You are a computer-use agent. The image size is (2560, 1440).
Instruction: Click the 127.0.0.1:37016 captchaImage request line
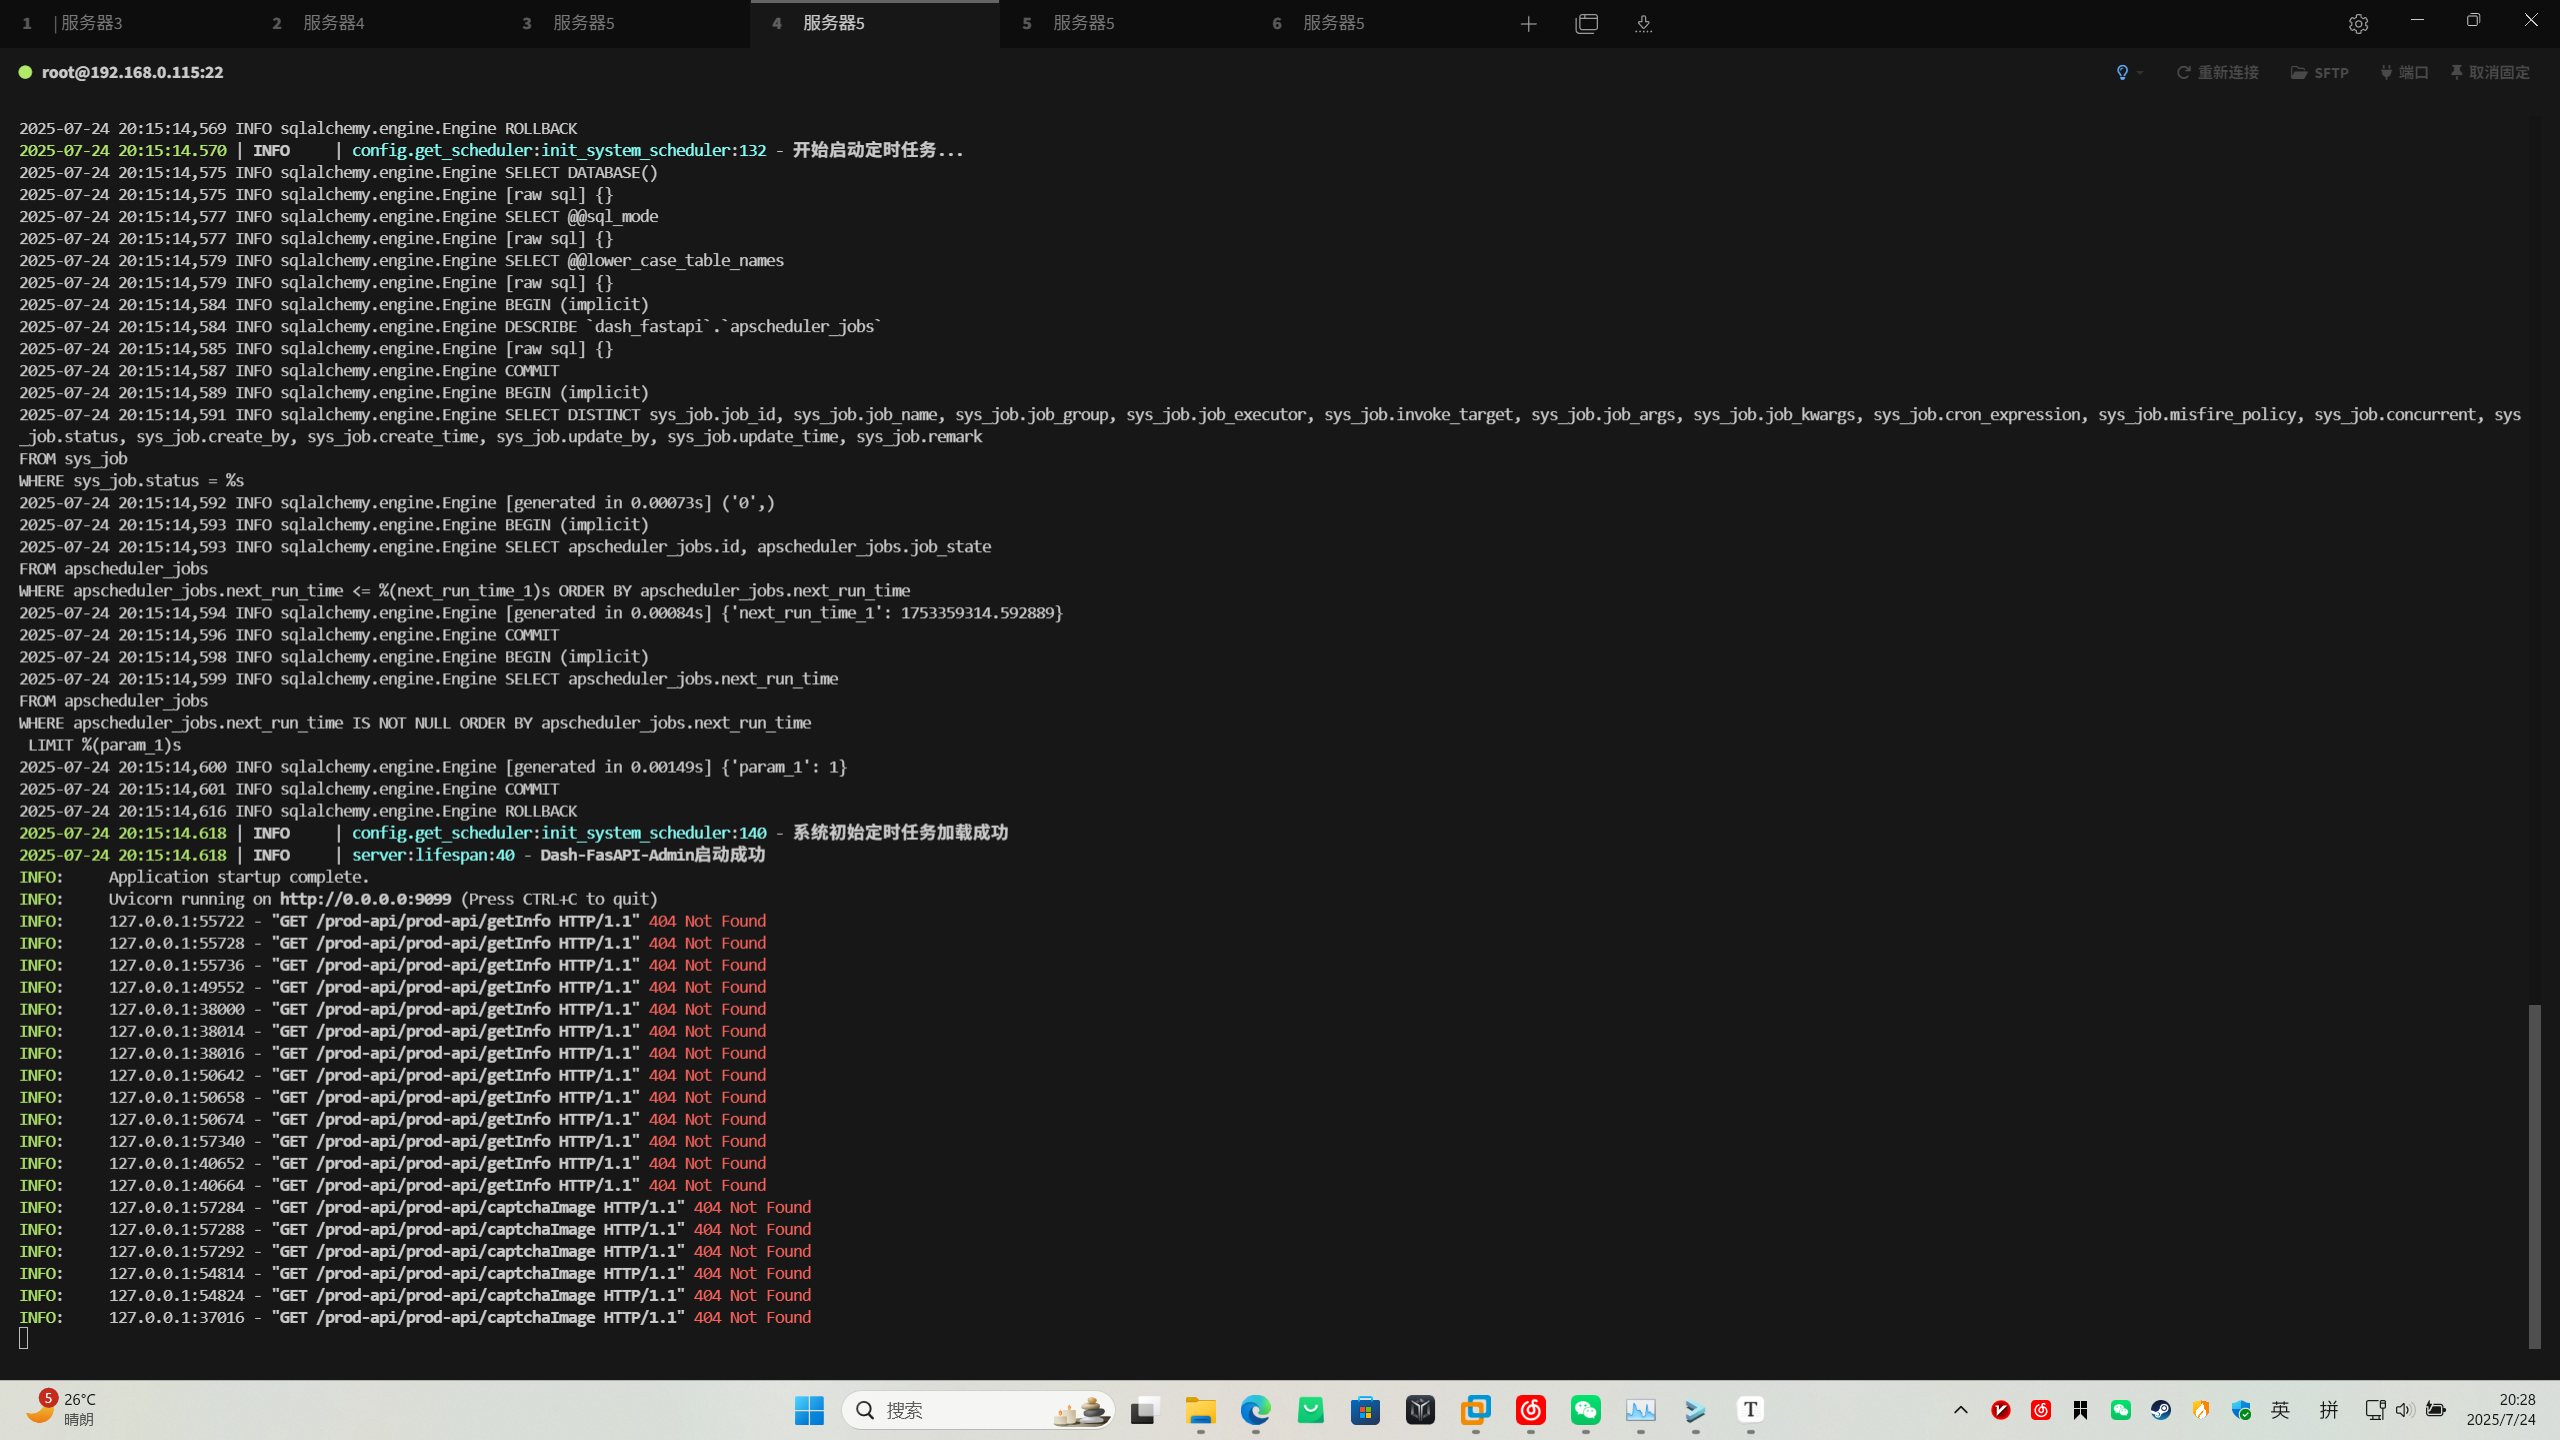[415, 1318]
